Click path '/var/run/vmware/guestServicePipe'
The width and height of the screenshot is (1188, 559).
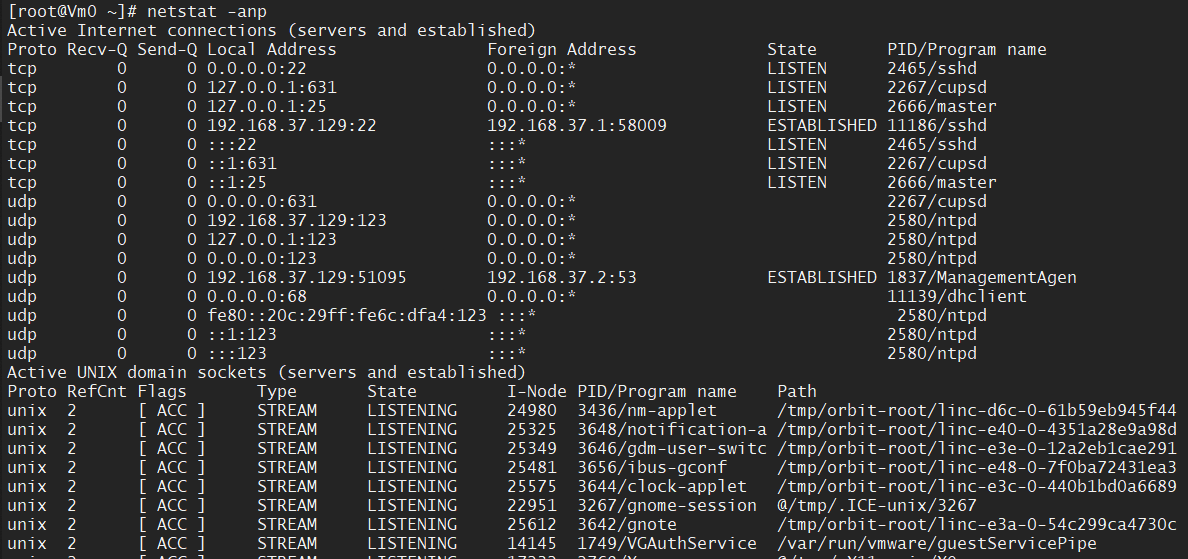tap(937, 543)
